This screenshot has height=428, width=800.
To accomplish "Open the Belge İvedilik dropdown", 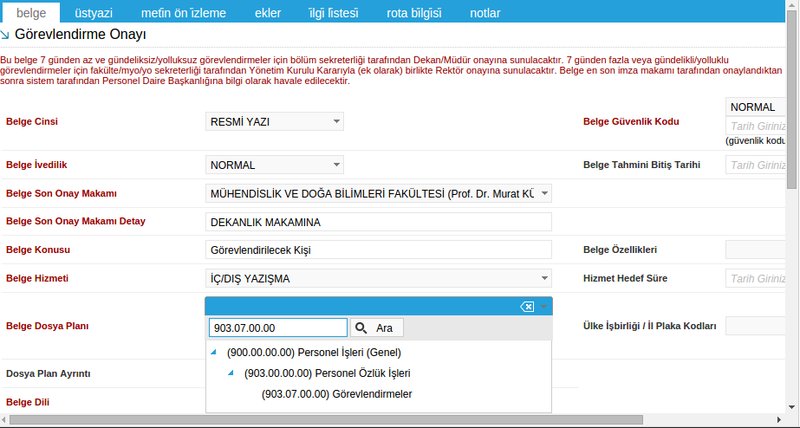I will (x=274, y=164).
